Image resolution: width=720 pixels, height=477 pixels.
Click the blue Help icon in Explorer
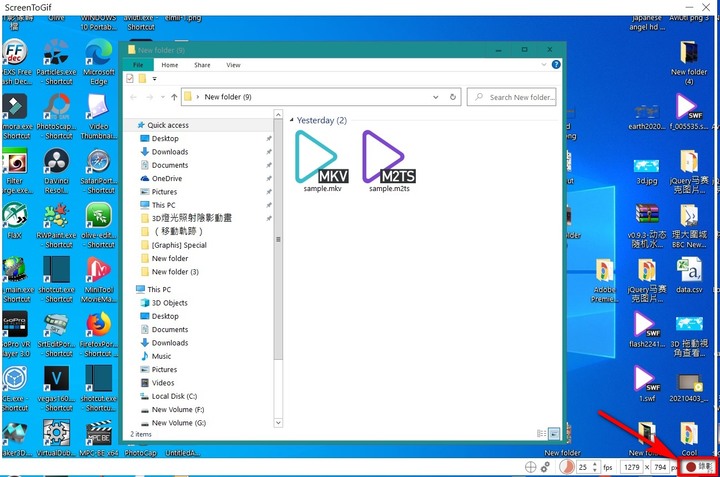pyautogui.click(x=556, y=64)
